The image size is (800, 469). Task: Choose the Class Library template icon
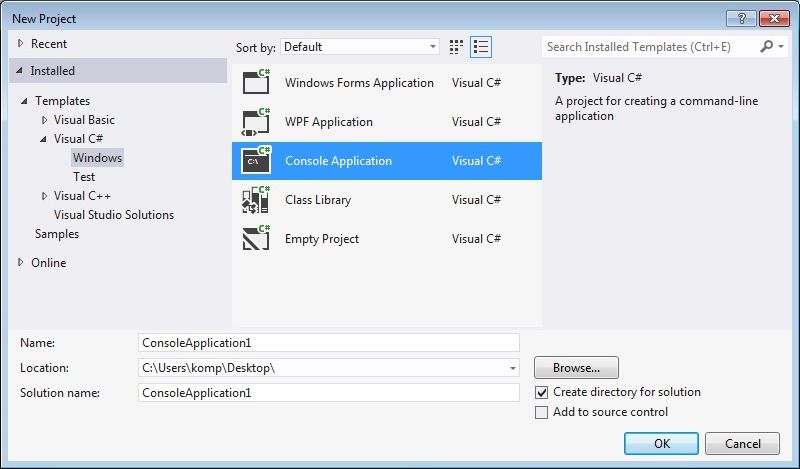tap(256, 200)
